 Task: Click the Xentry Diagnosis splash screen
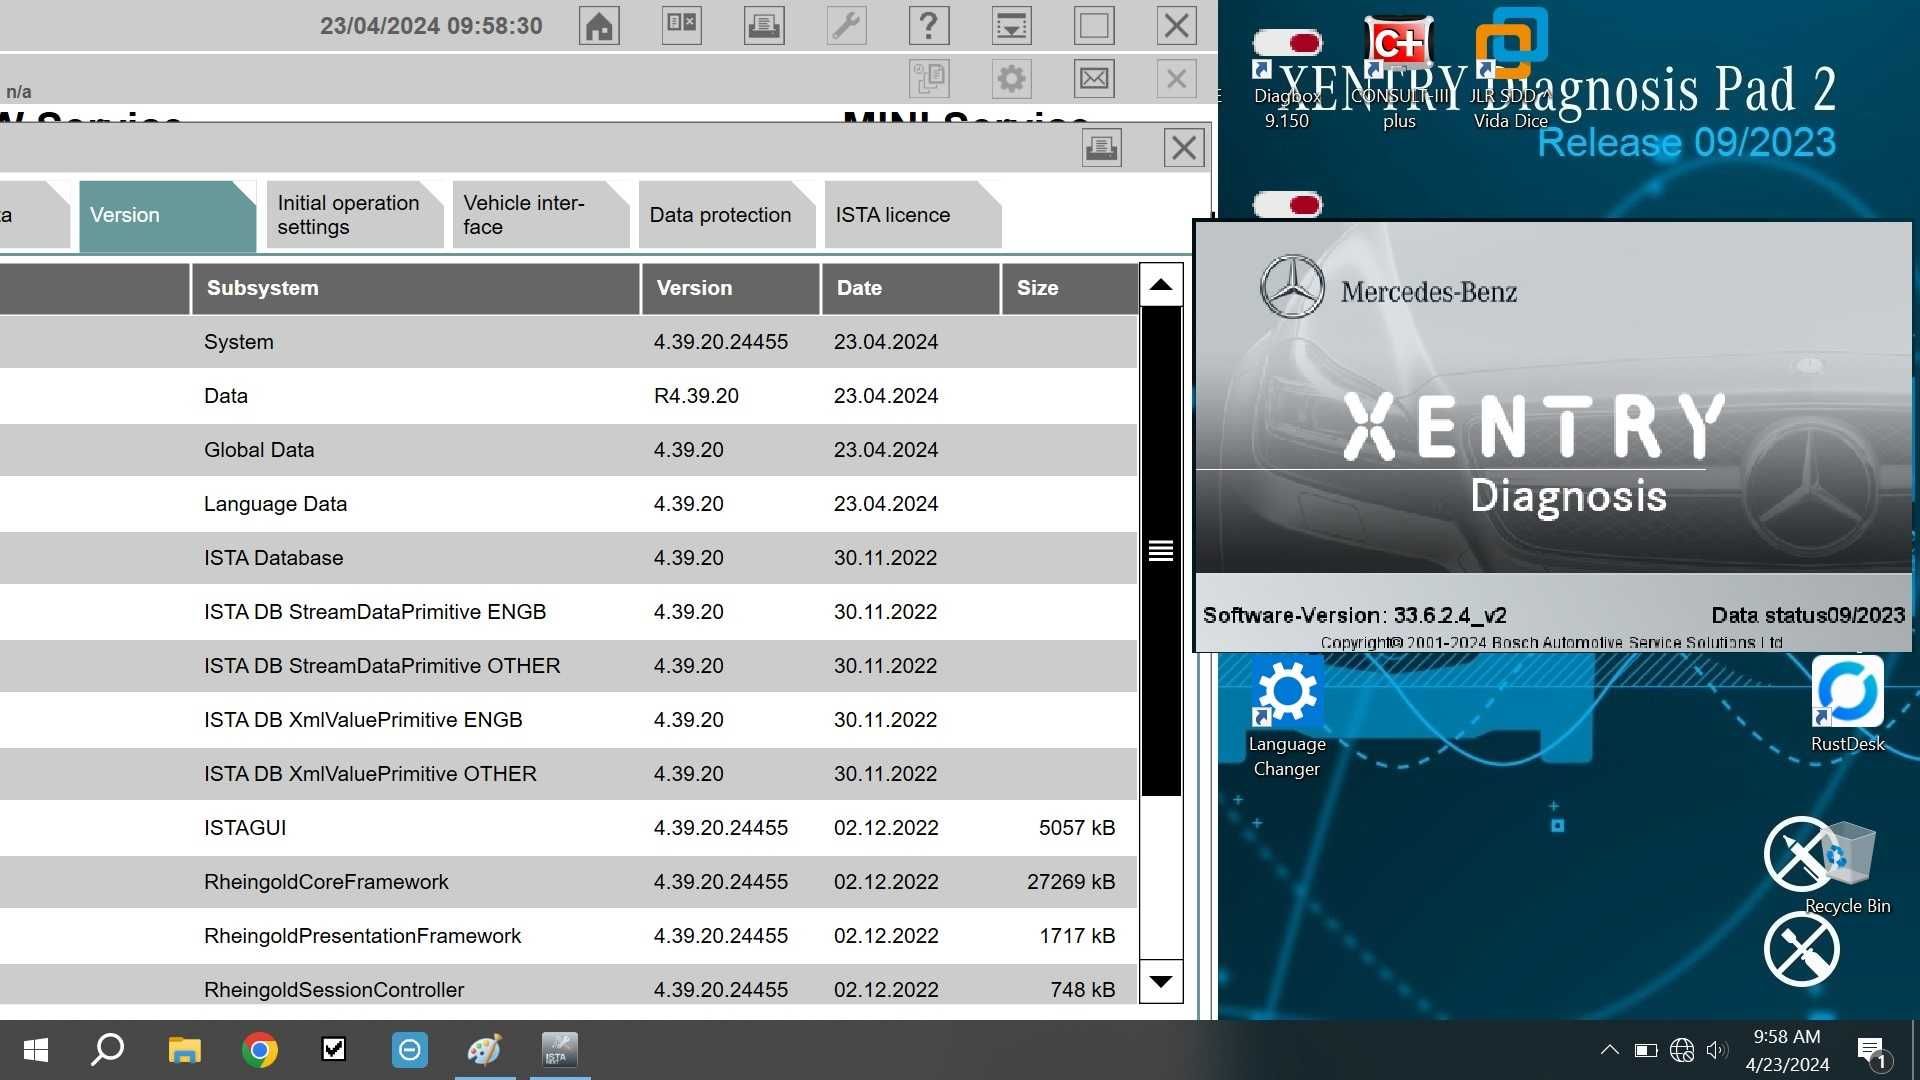pyautogui.click(x=1553, y=437)
